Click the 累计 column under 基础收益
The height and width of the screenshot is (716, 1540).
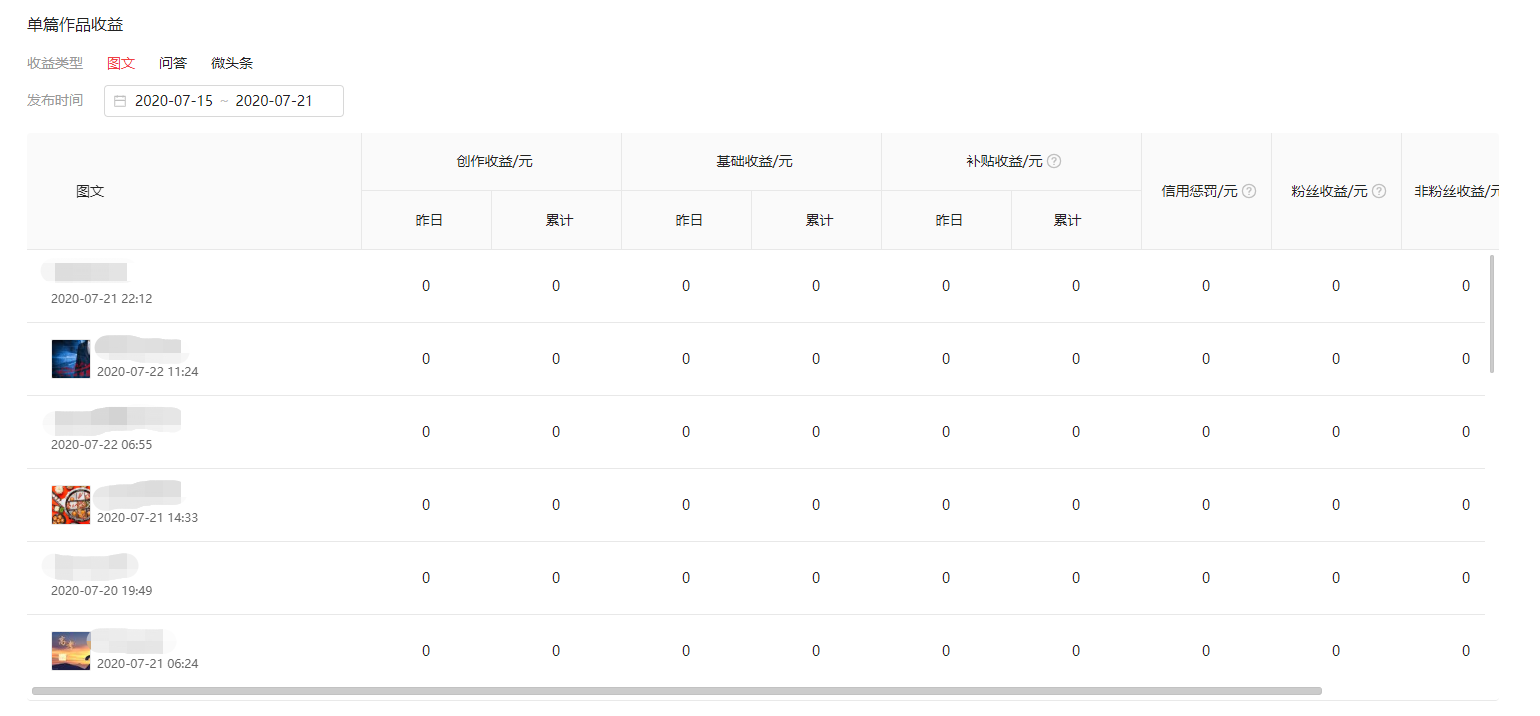point(816,219)
